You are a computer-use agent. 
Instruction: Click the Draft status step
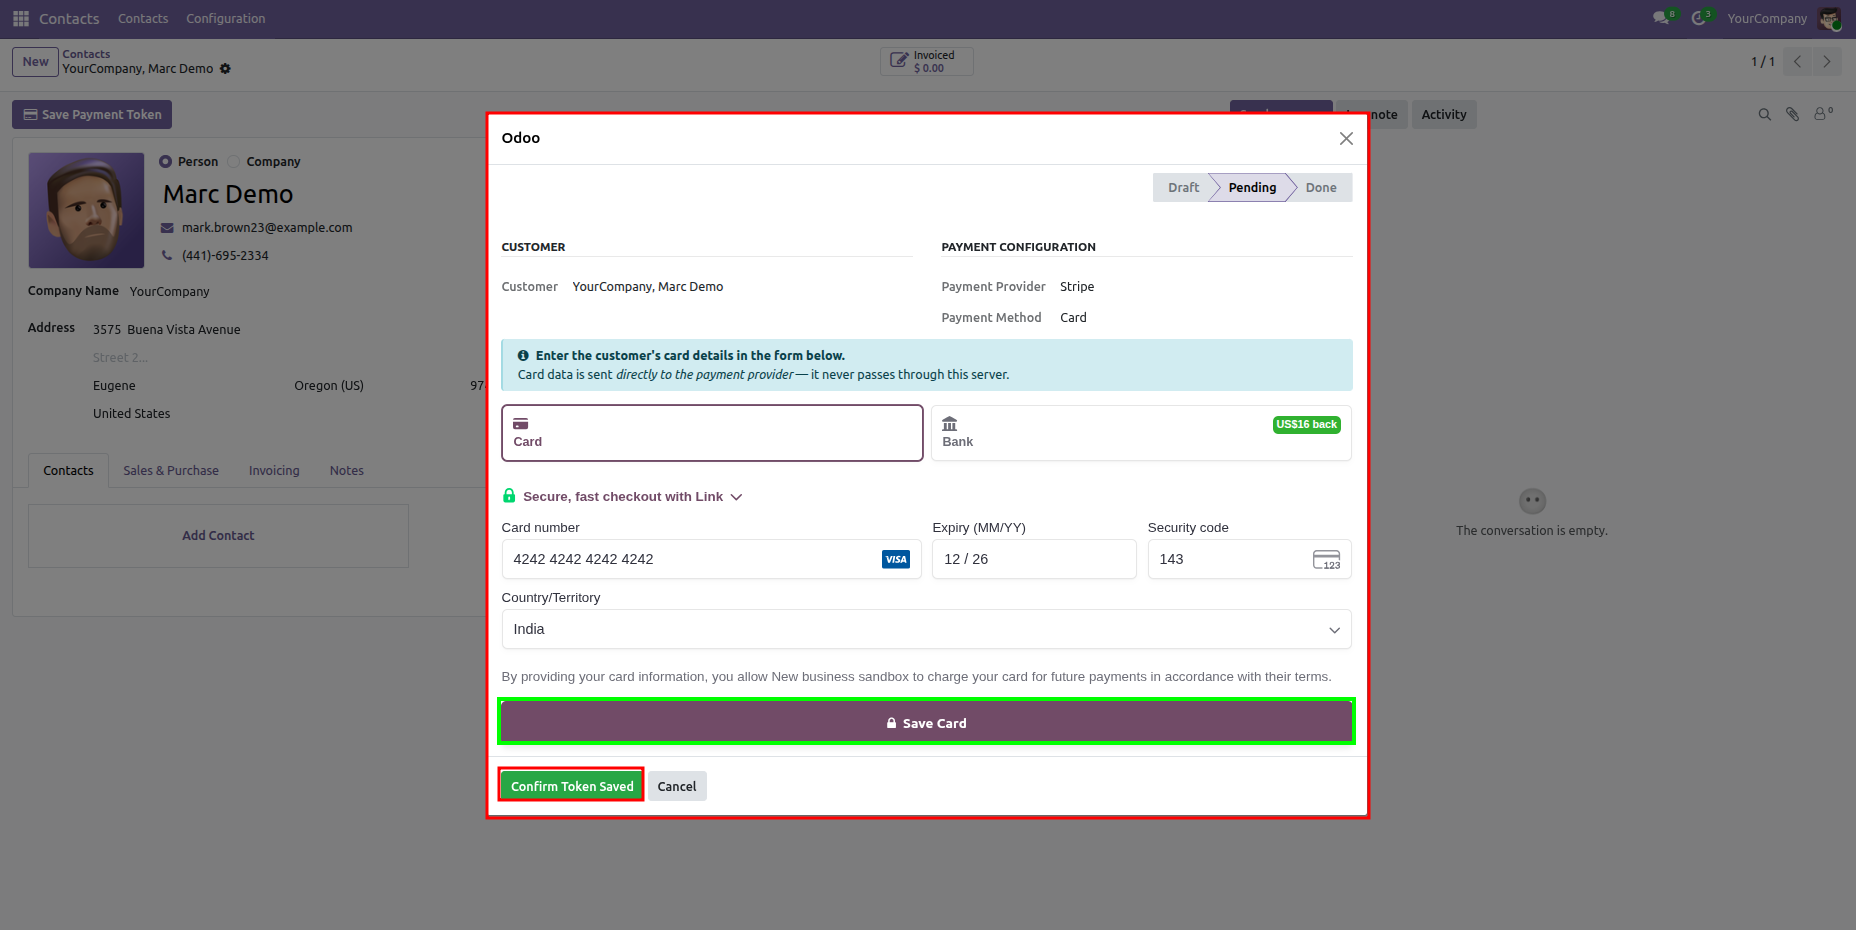coord(1183,188)
